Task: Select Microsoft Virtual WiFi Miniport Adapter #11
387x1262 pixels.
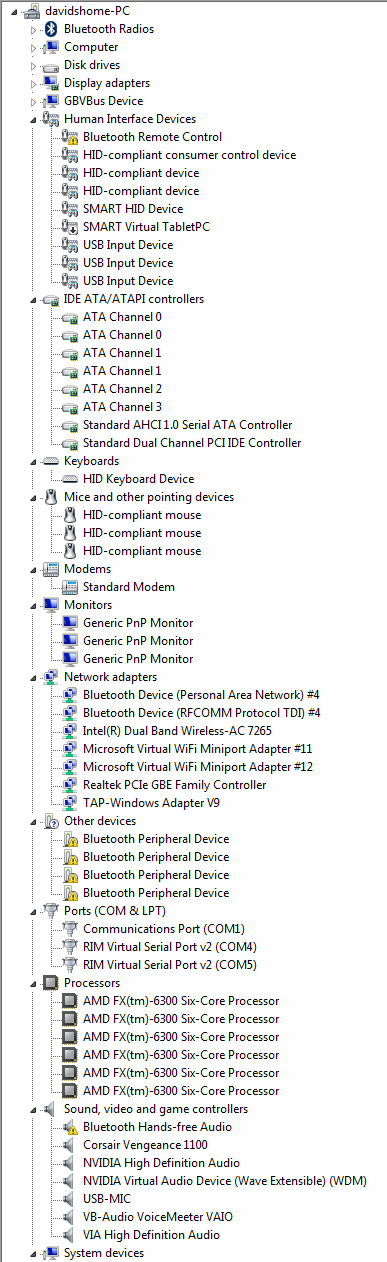Action: [198, 749]
